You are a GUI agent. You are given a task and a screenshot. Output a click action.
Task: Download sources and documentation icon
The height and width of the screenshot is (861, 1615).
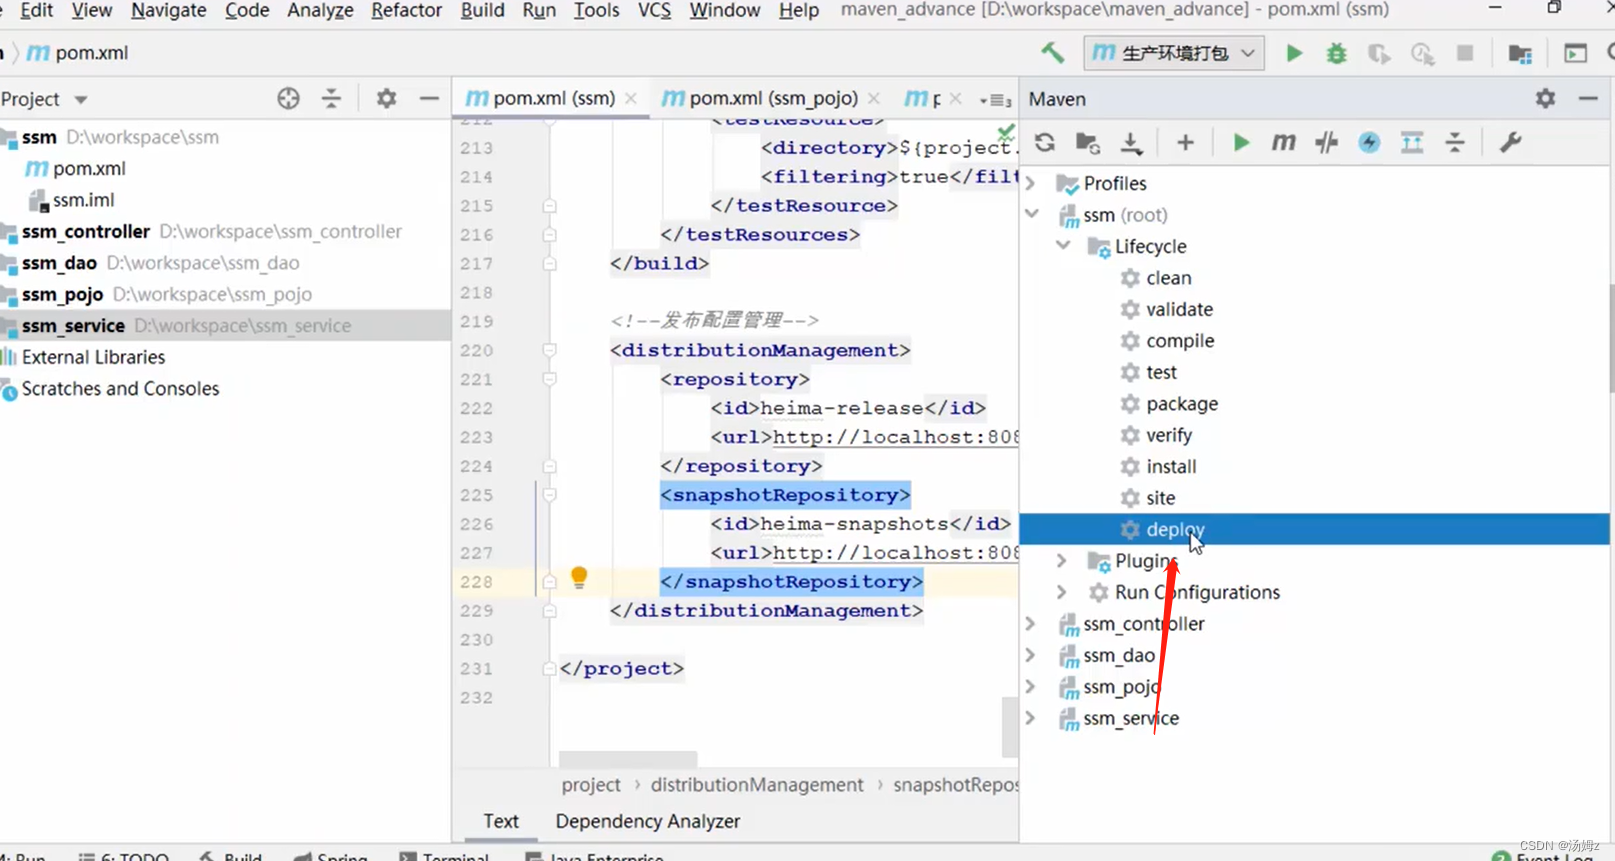(x=1131, y=143)
